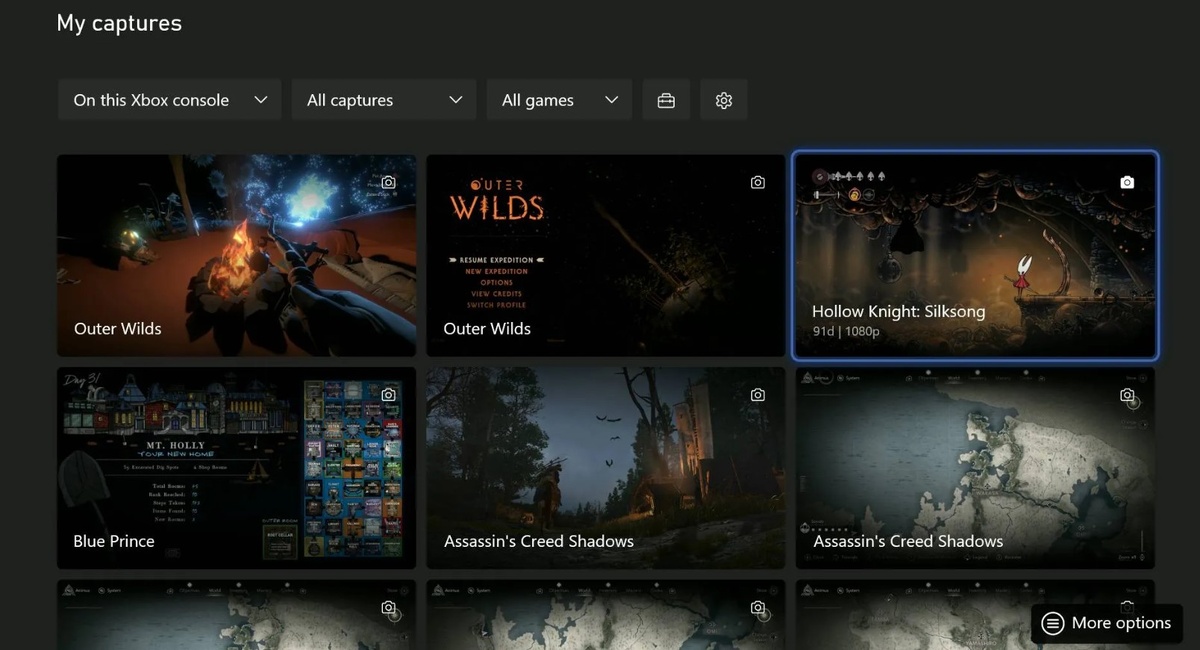Click camera icon on Hollow Knight: Silksong capture
This screenshot has height=650, width=1200.
pyautogui.click(x=1127, y=182)
